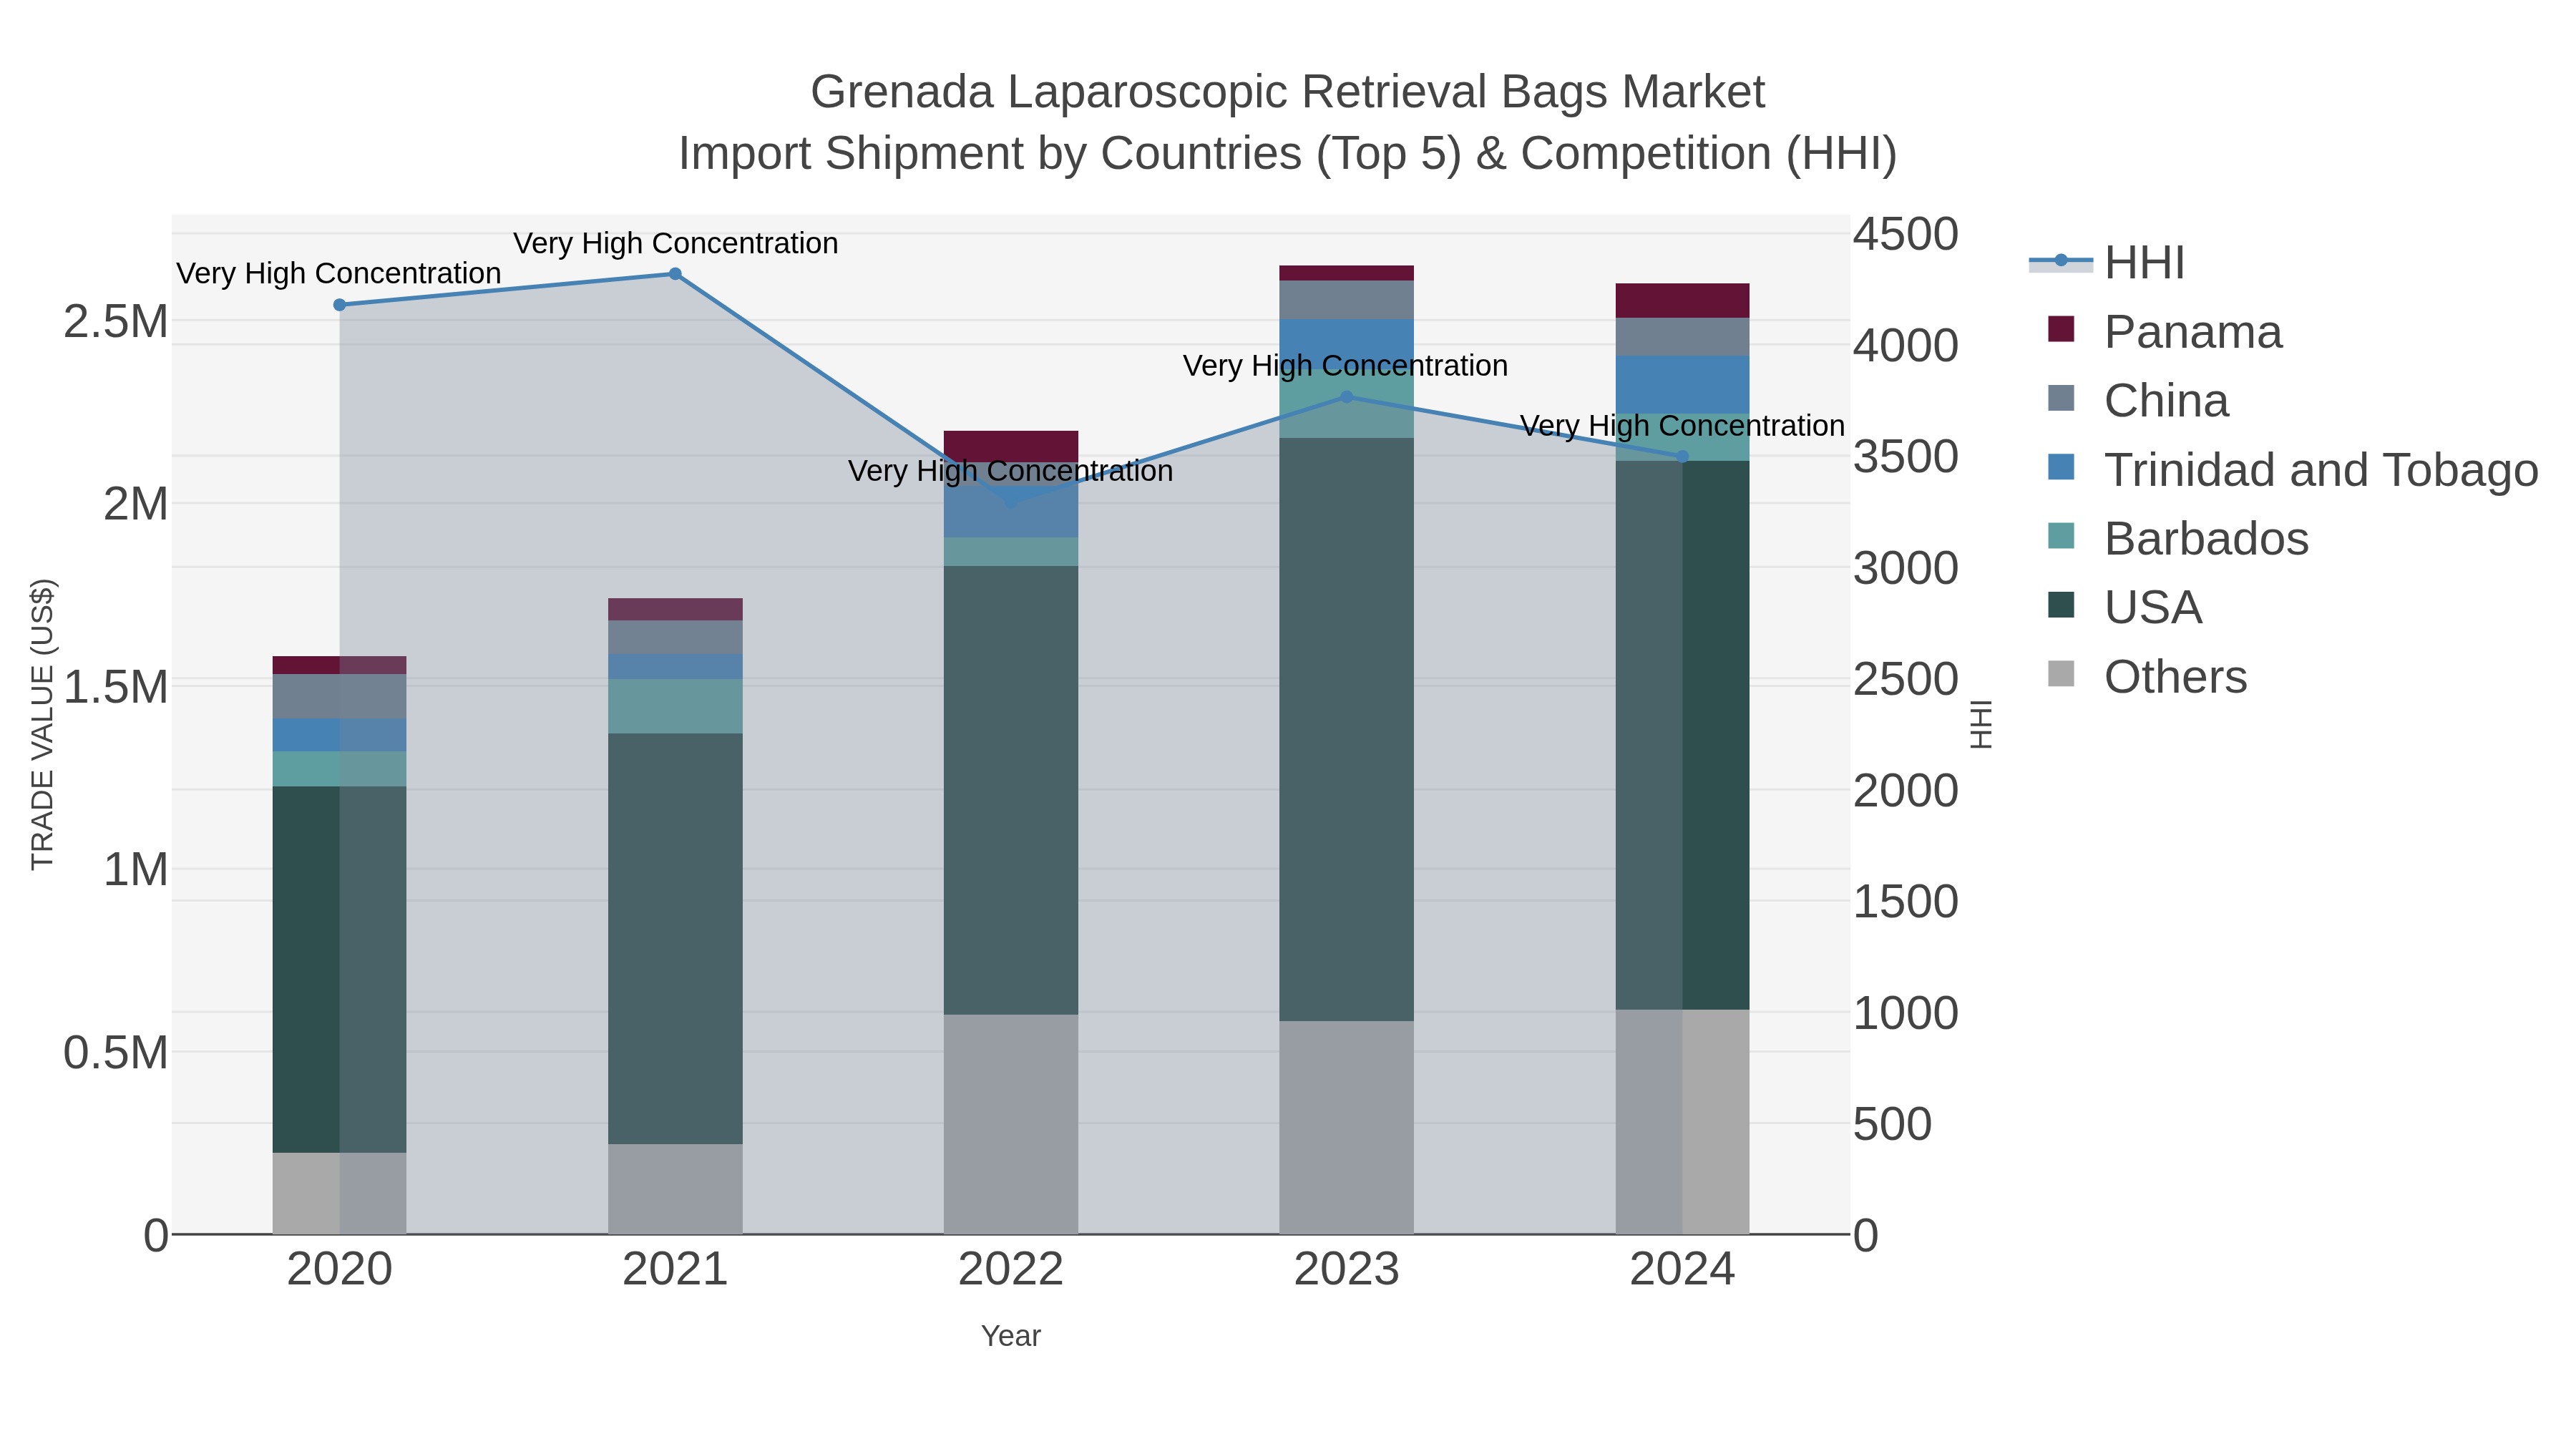
Task: Click the chart title Grenada Laparoscopic Retrieval Bags Market
Action: pos(1288,92)
